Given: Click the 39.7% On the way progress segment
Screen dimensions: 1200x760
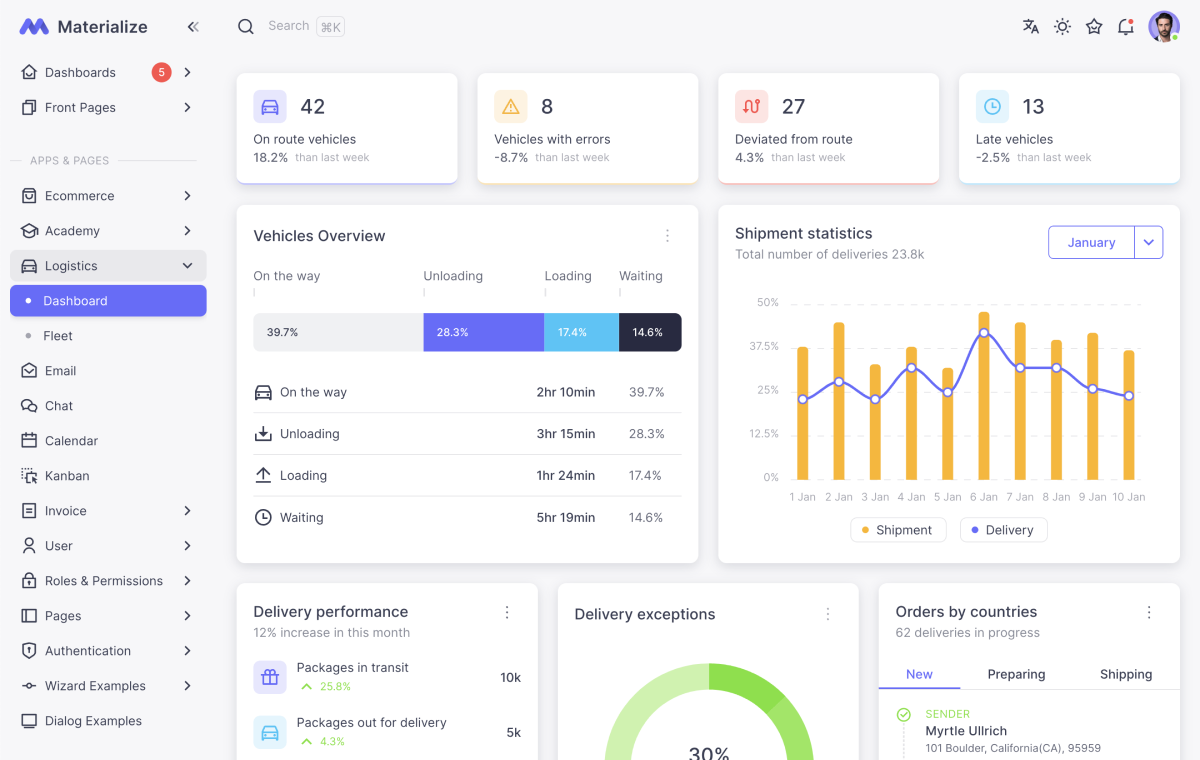Looking at the screenshot, I should 337,330.
